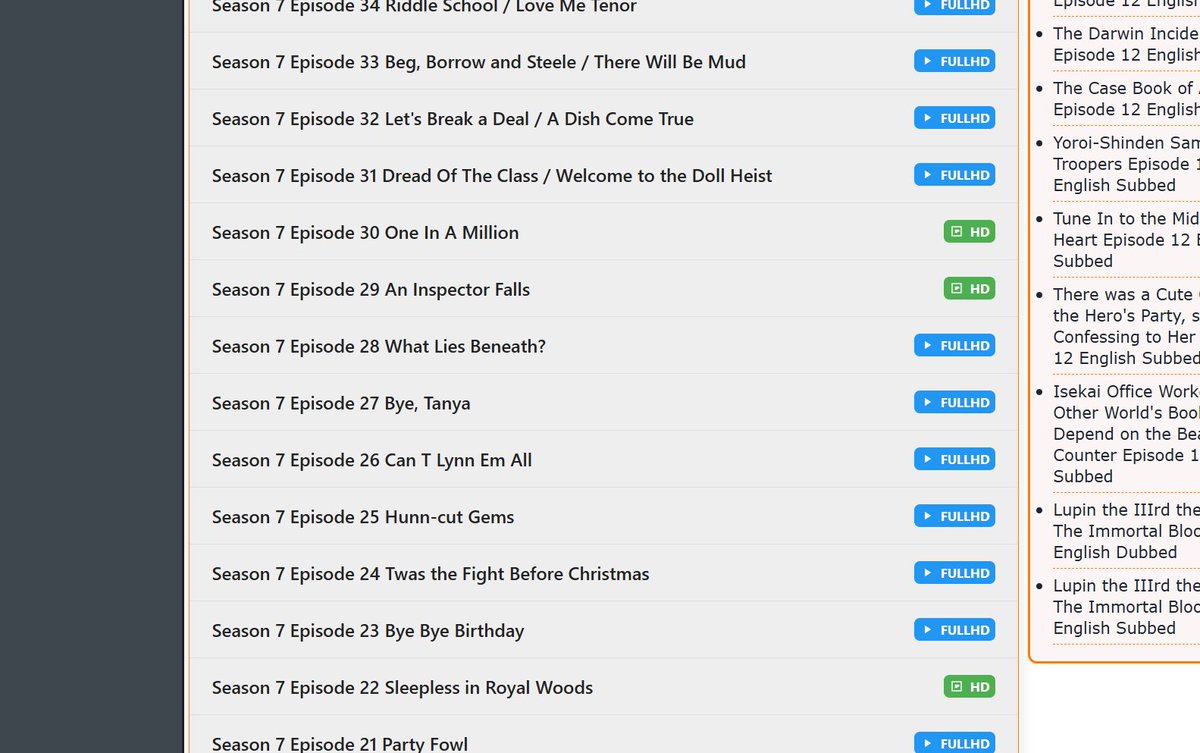Open Season 7 Episode 21 Party Fowl
The width and height of the screenshot is (1200, 753).
click(x=340, y=744)
